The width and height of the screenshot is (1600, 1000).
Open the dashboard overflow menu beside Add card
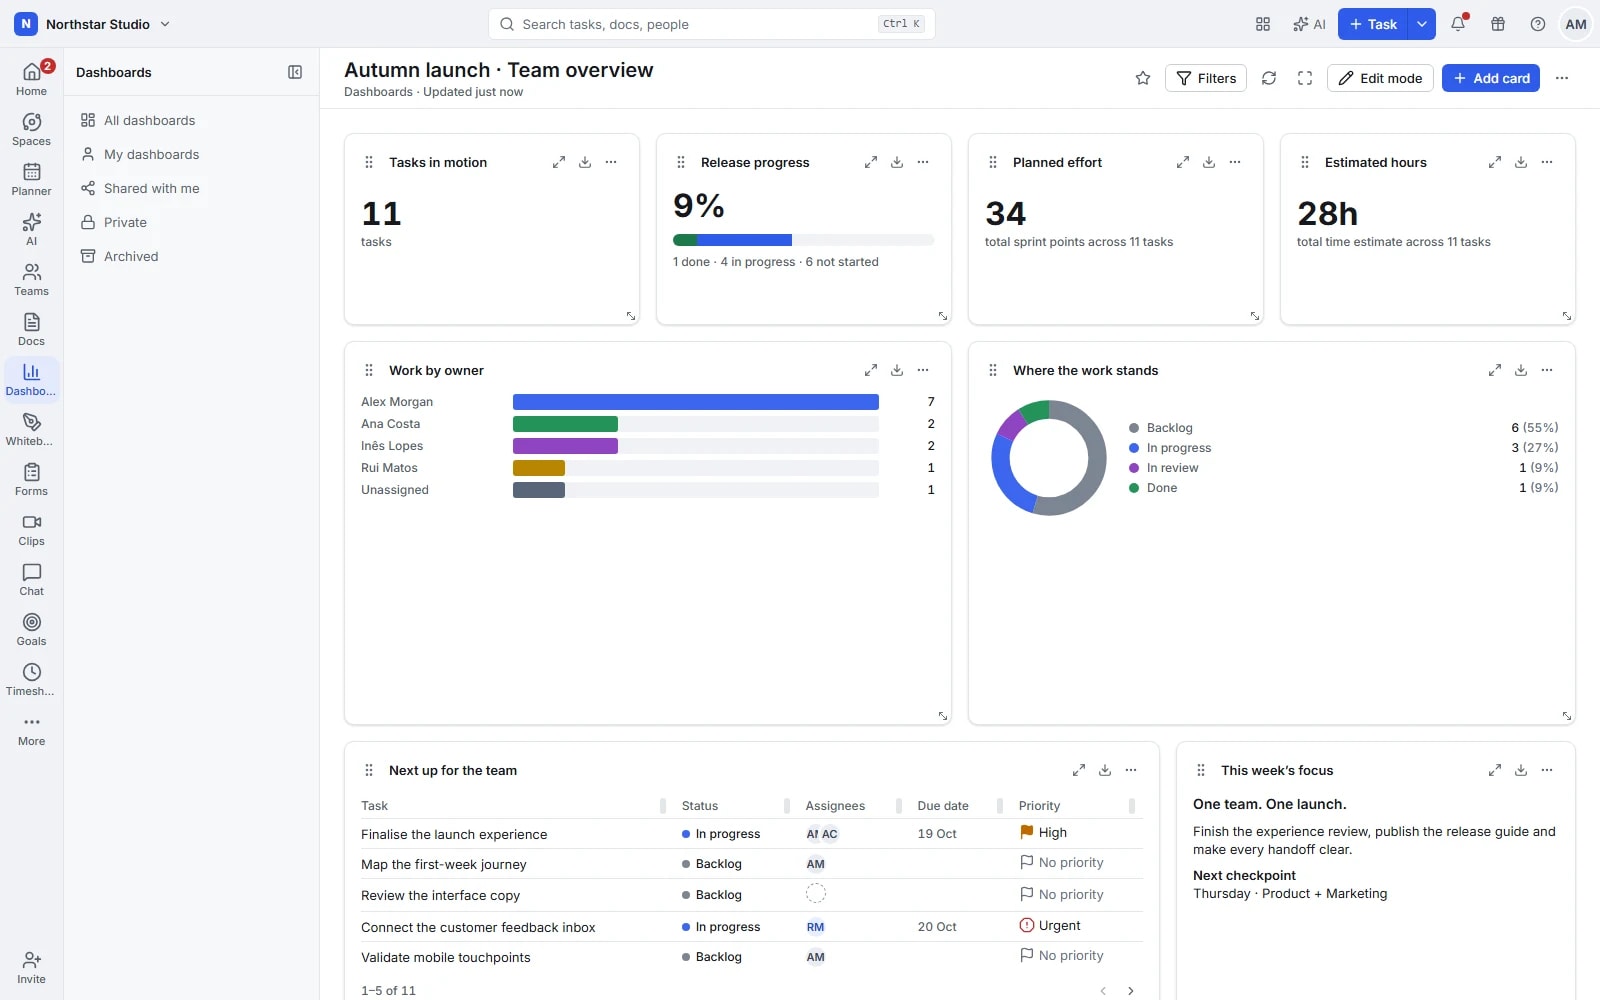[1562, 78]
